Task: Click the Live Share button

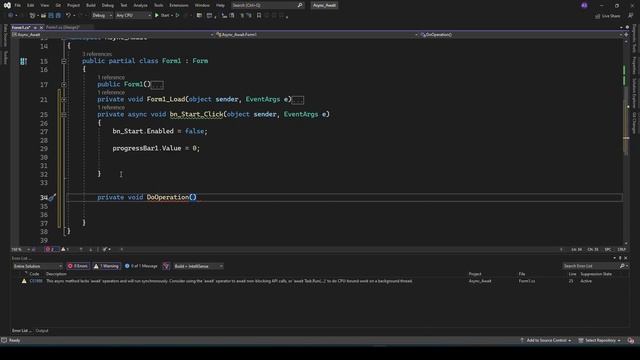Action: click(x=607, y=16)
